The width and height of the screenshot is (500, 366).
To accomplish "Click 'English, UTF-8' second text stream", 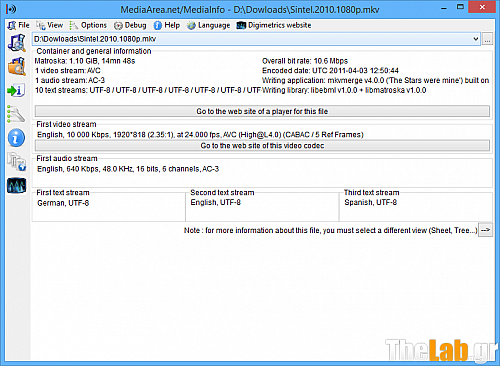I will click(x=215, y=202).
